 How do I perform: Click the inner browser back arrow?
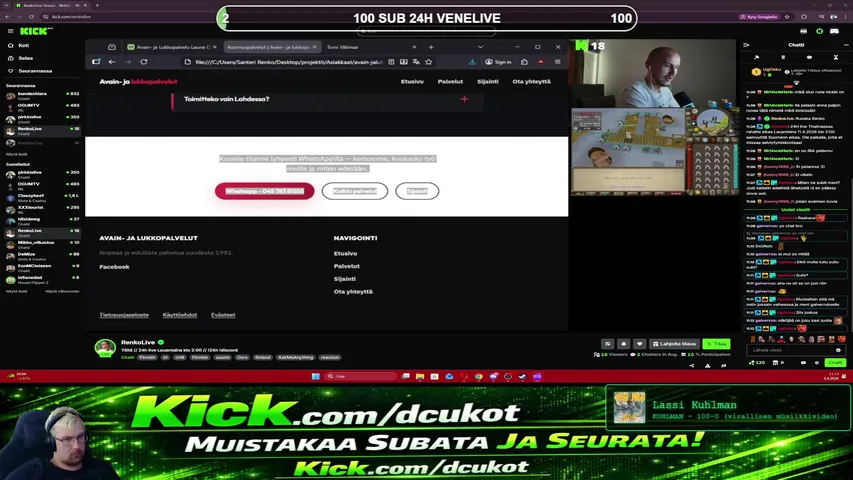[112, 62]
